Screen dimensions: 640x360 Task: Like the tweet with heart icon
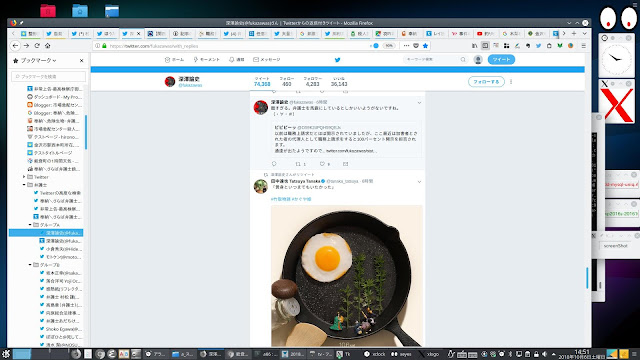click(322, 164)
